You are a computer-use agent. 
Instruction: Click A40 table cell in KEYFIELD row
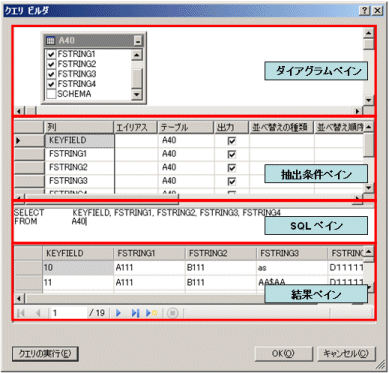pos(186,141)
